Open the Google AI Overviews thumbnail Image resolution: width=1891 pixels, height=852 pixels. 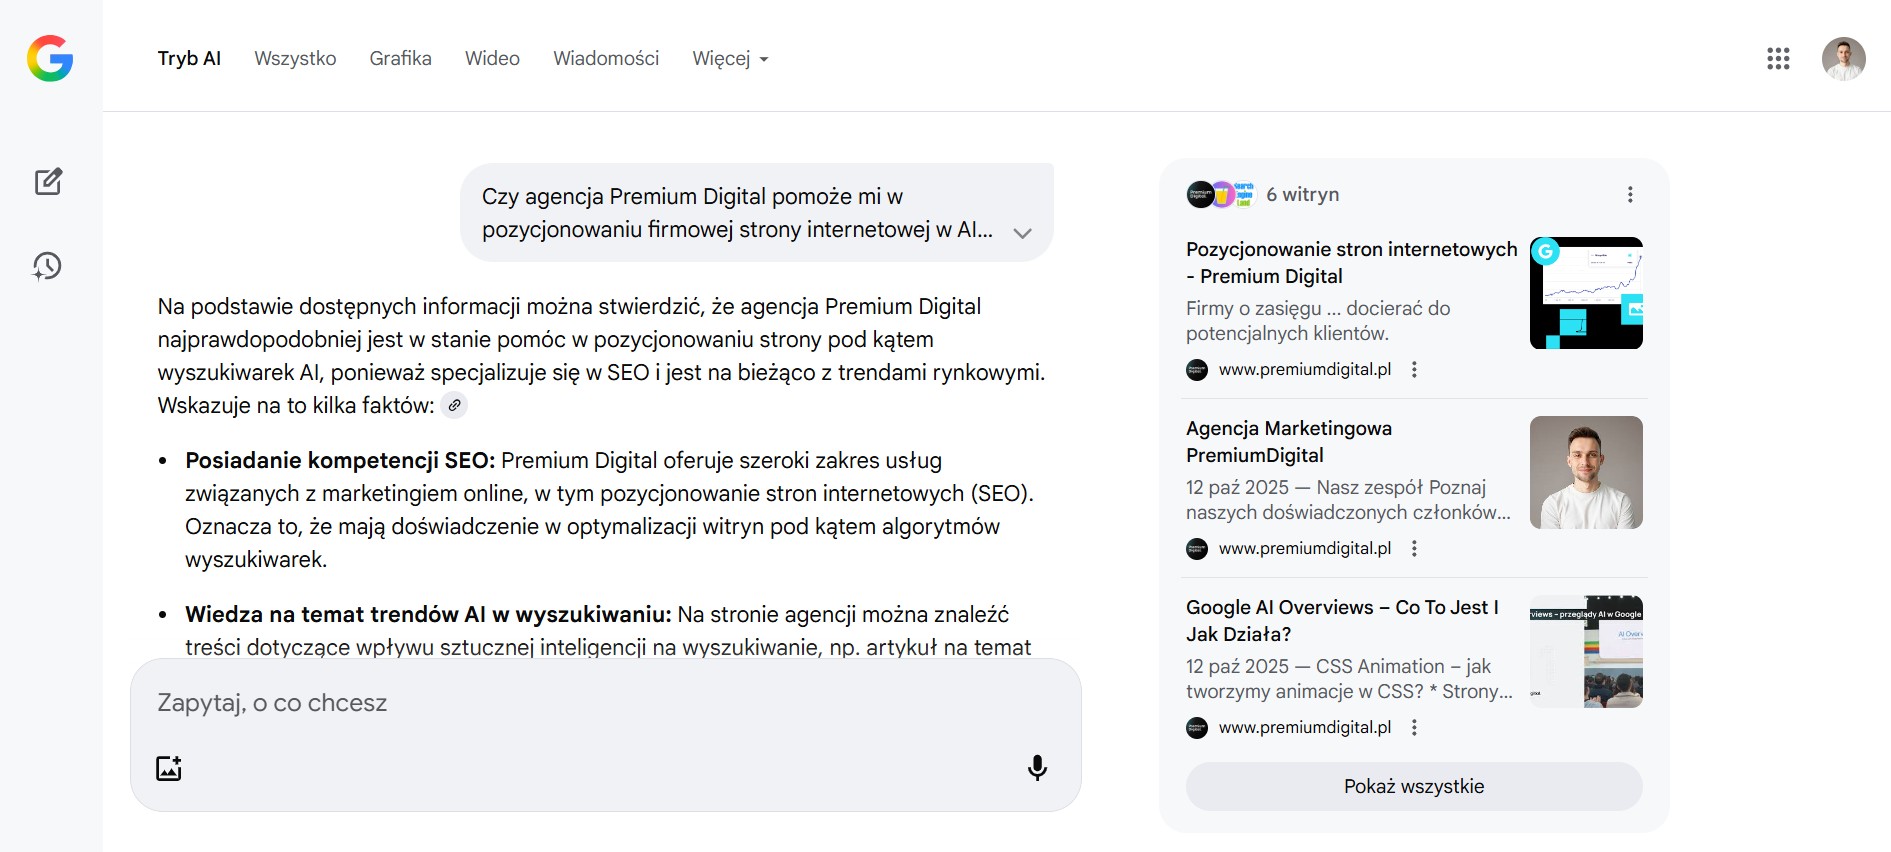tap(1586, 652)
